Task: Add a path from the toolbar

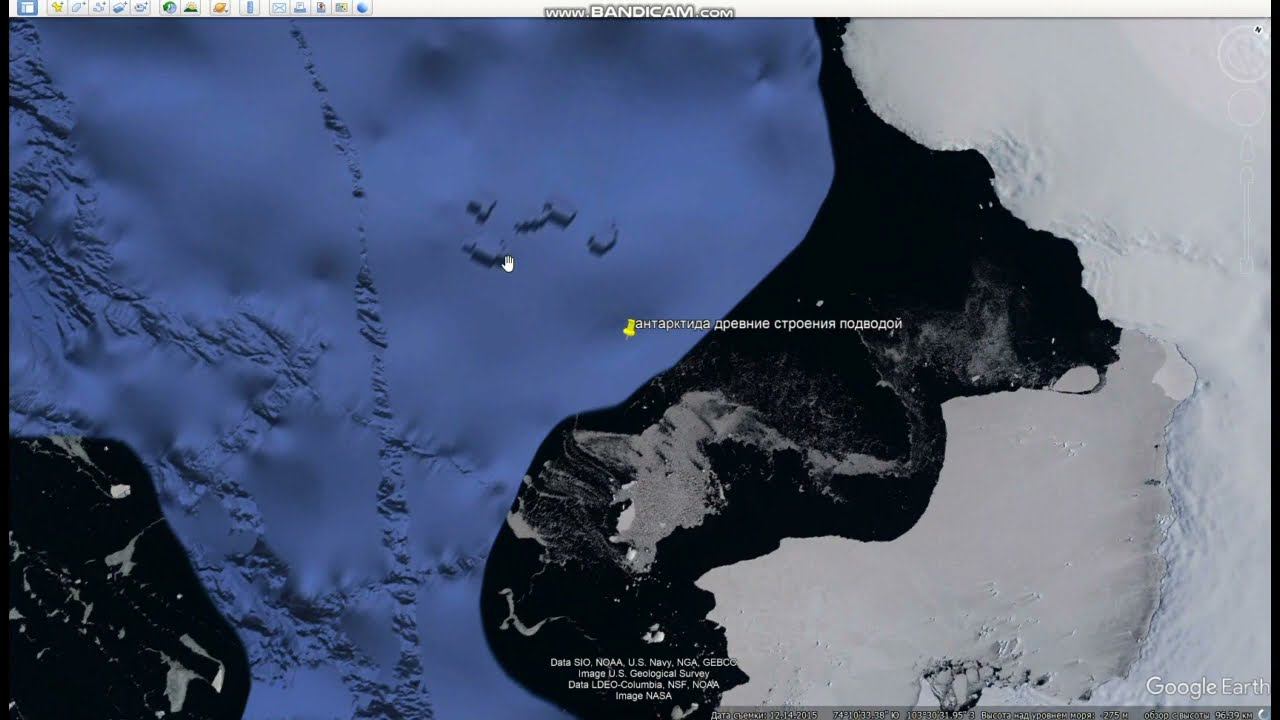Action: (x=99, y=7)
